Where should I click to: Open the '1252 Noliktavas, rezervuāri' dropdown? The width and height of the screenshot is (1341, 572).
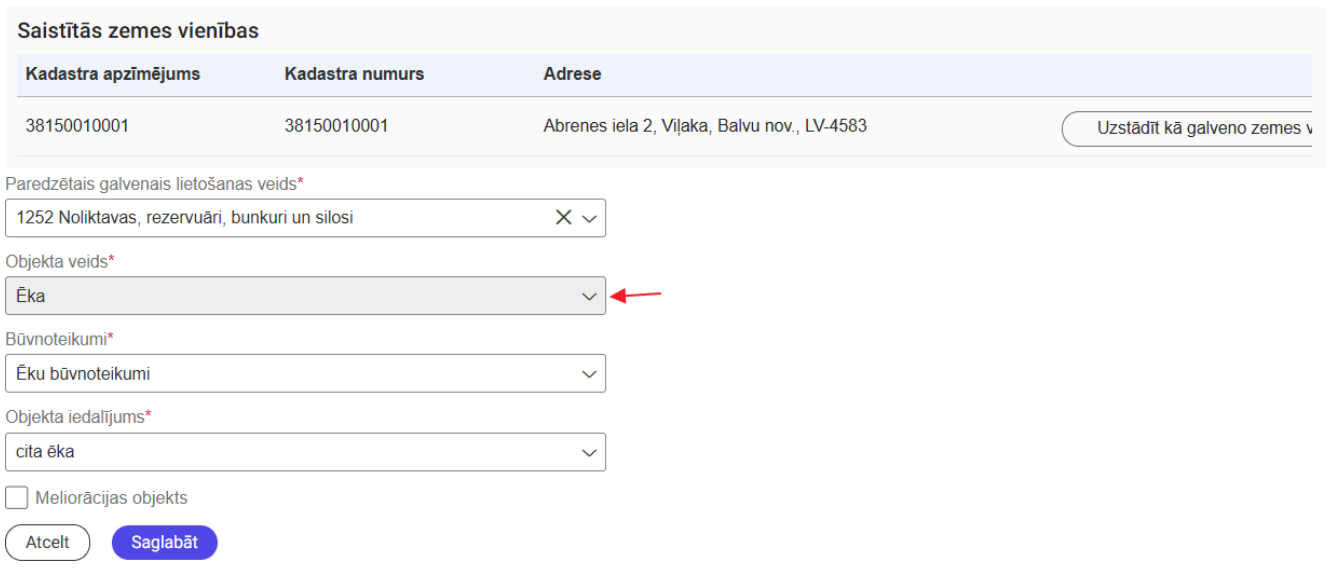coord(280,218)
